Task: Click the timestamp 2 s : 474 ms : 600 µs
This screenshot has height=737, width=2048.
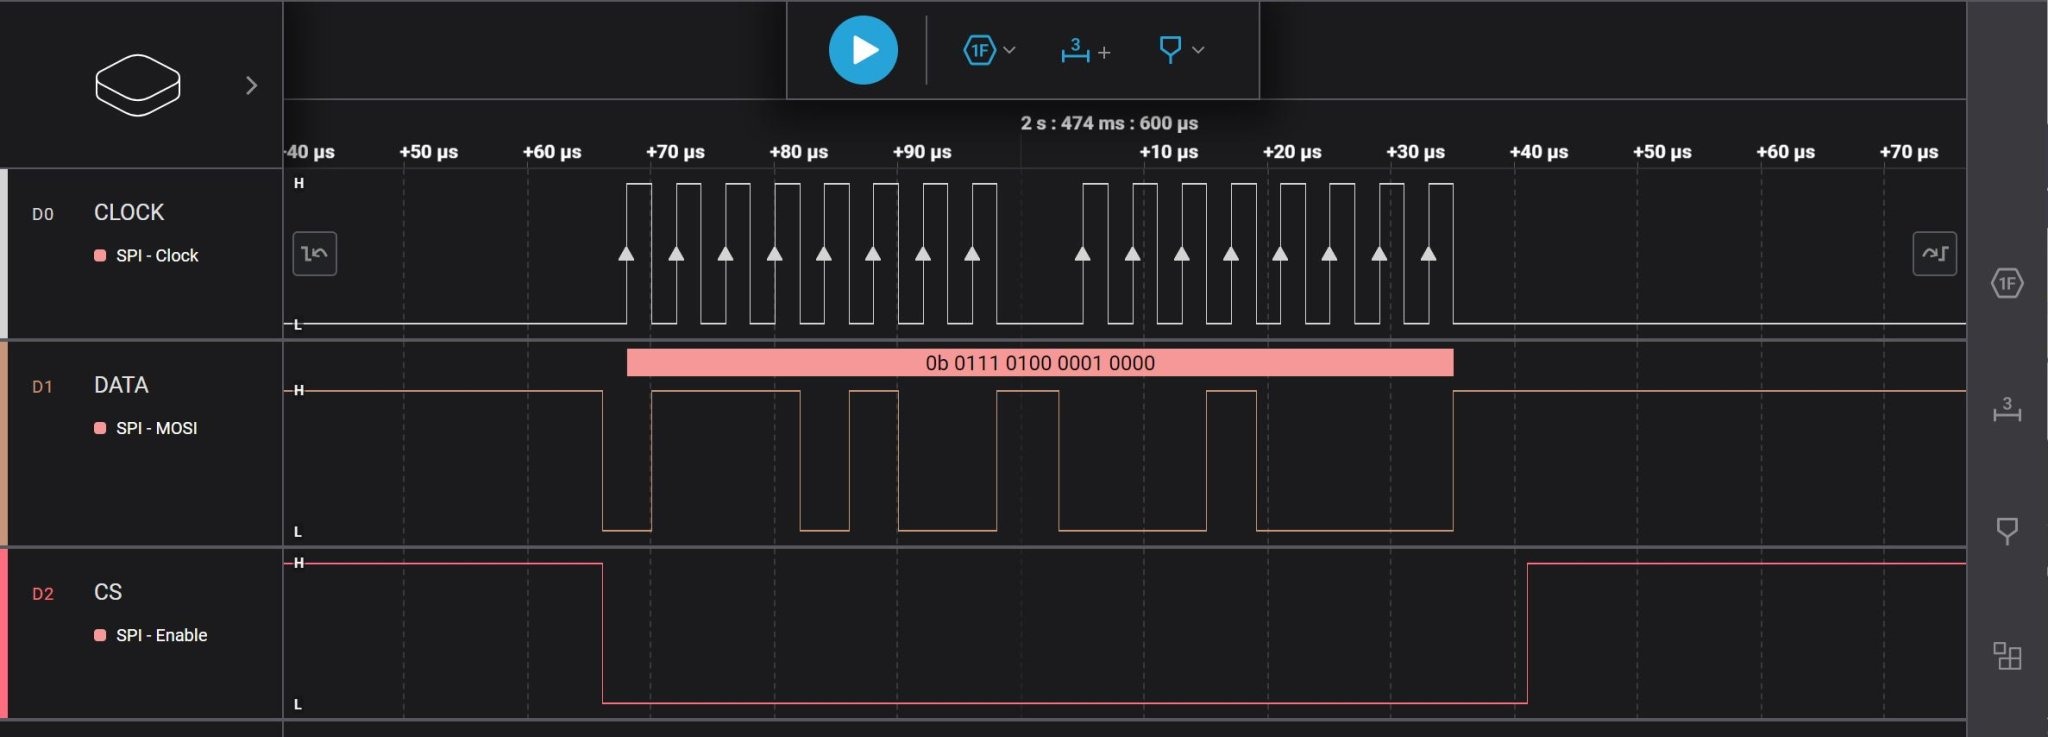Action: point(1109,123)
